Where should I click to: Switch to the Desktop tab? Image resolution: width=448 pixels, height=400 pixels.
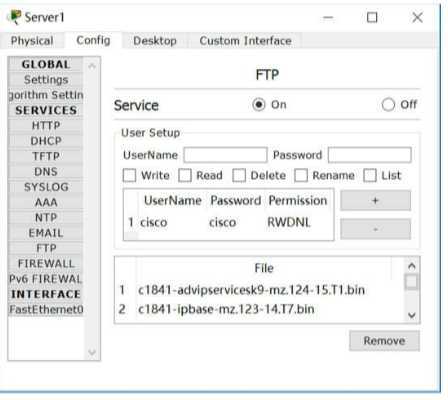pyautogui.click(x=155, y=41)
